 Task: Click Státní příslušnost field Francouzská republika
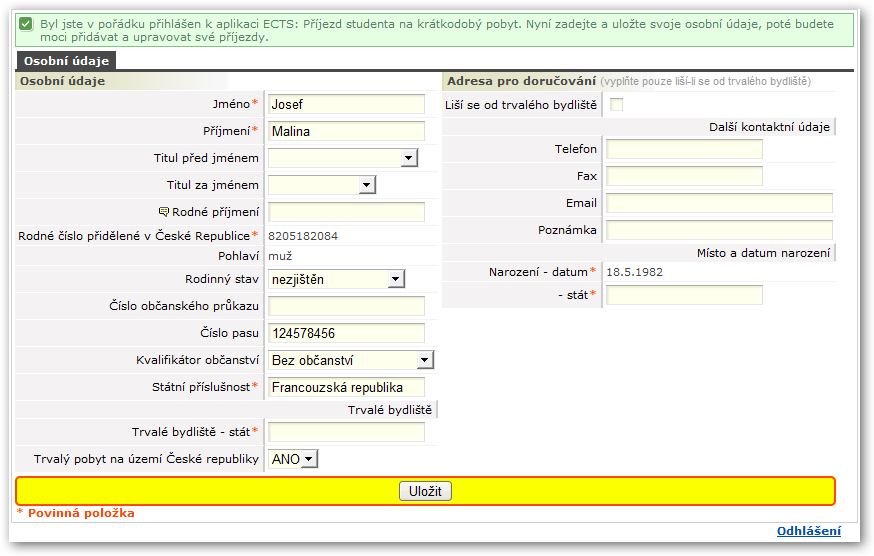point(346,387)
